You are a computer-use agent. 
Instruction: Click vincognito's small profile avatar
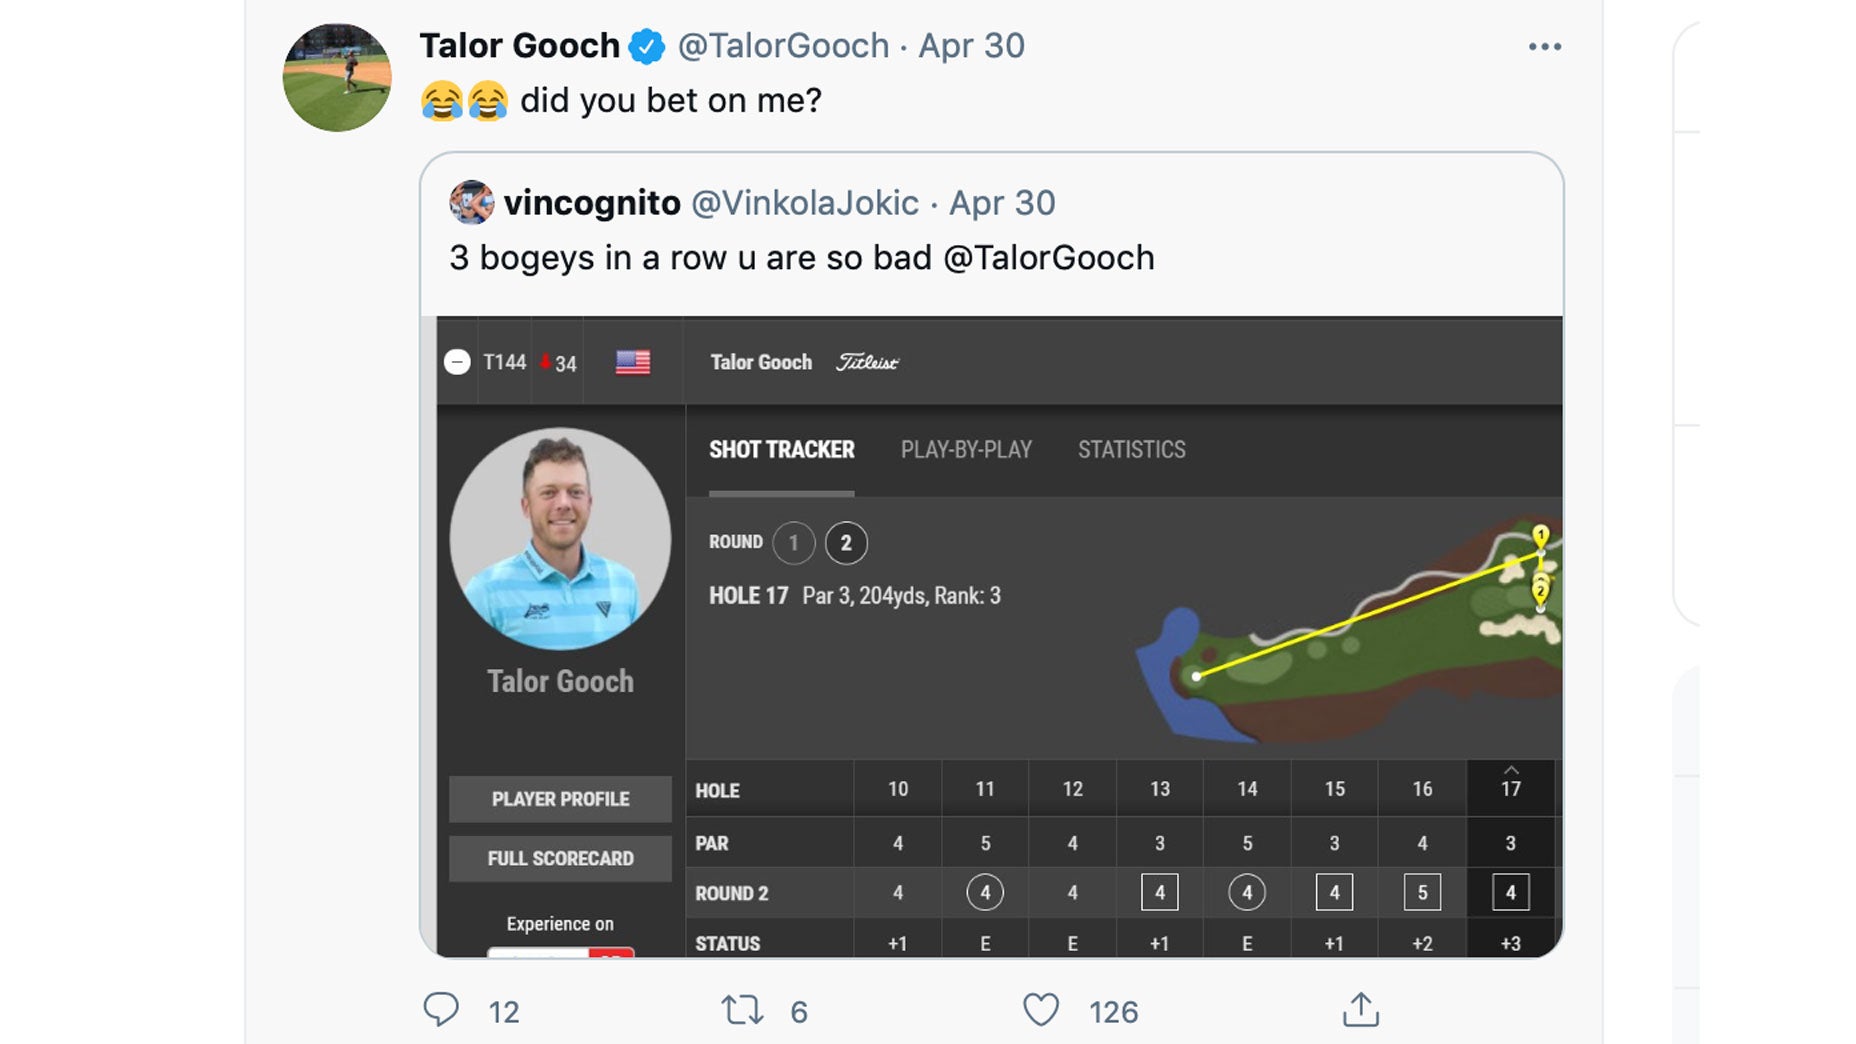point(471,202)
